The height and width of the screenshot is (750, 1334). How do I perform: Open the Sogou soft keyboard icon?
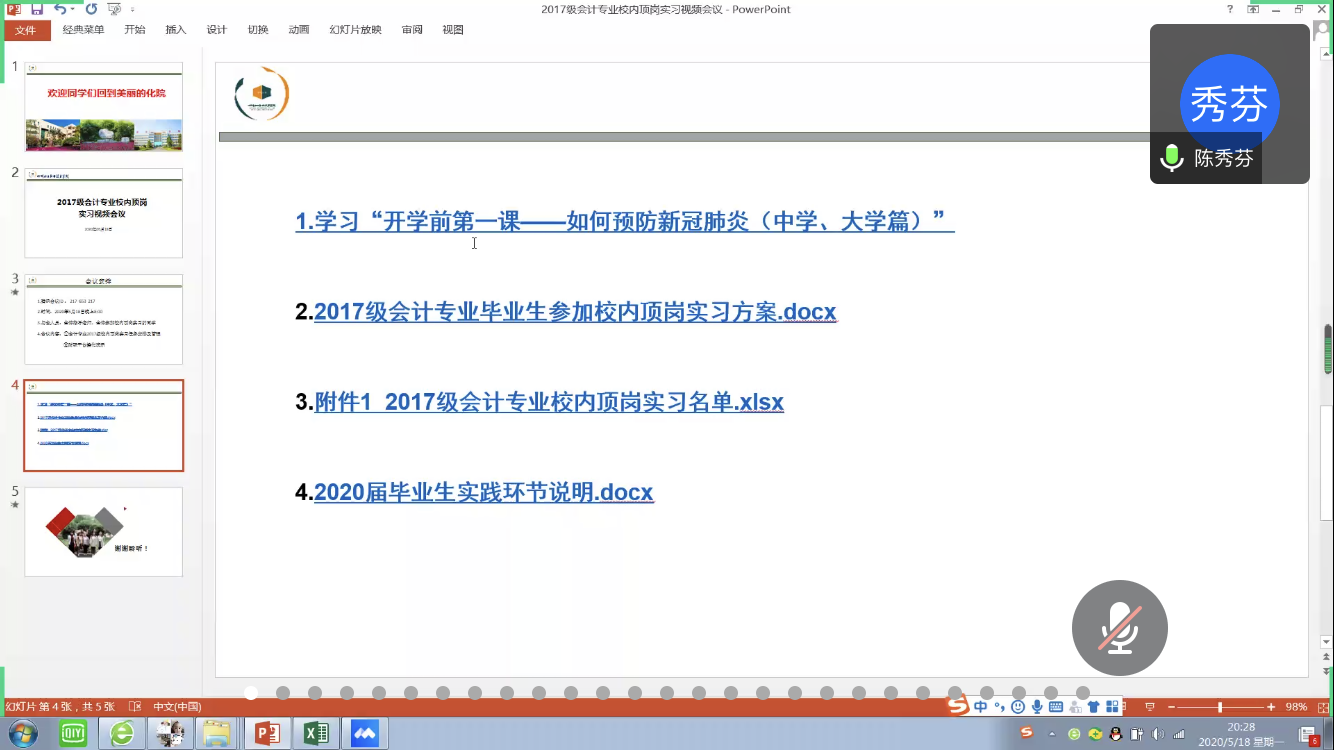pyautogui.click(x=1055, y=707)
